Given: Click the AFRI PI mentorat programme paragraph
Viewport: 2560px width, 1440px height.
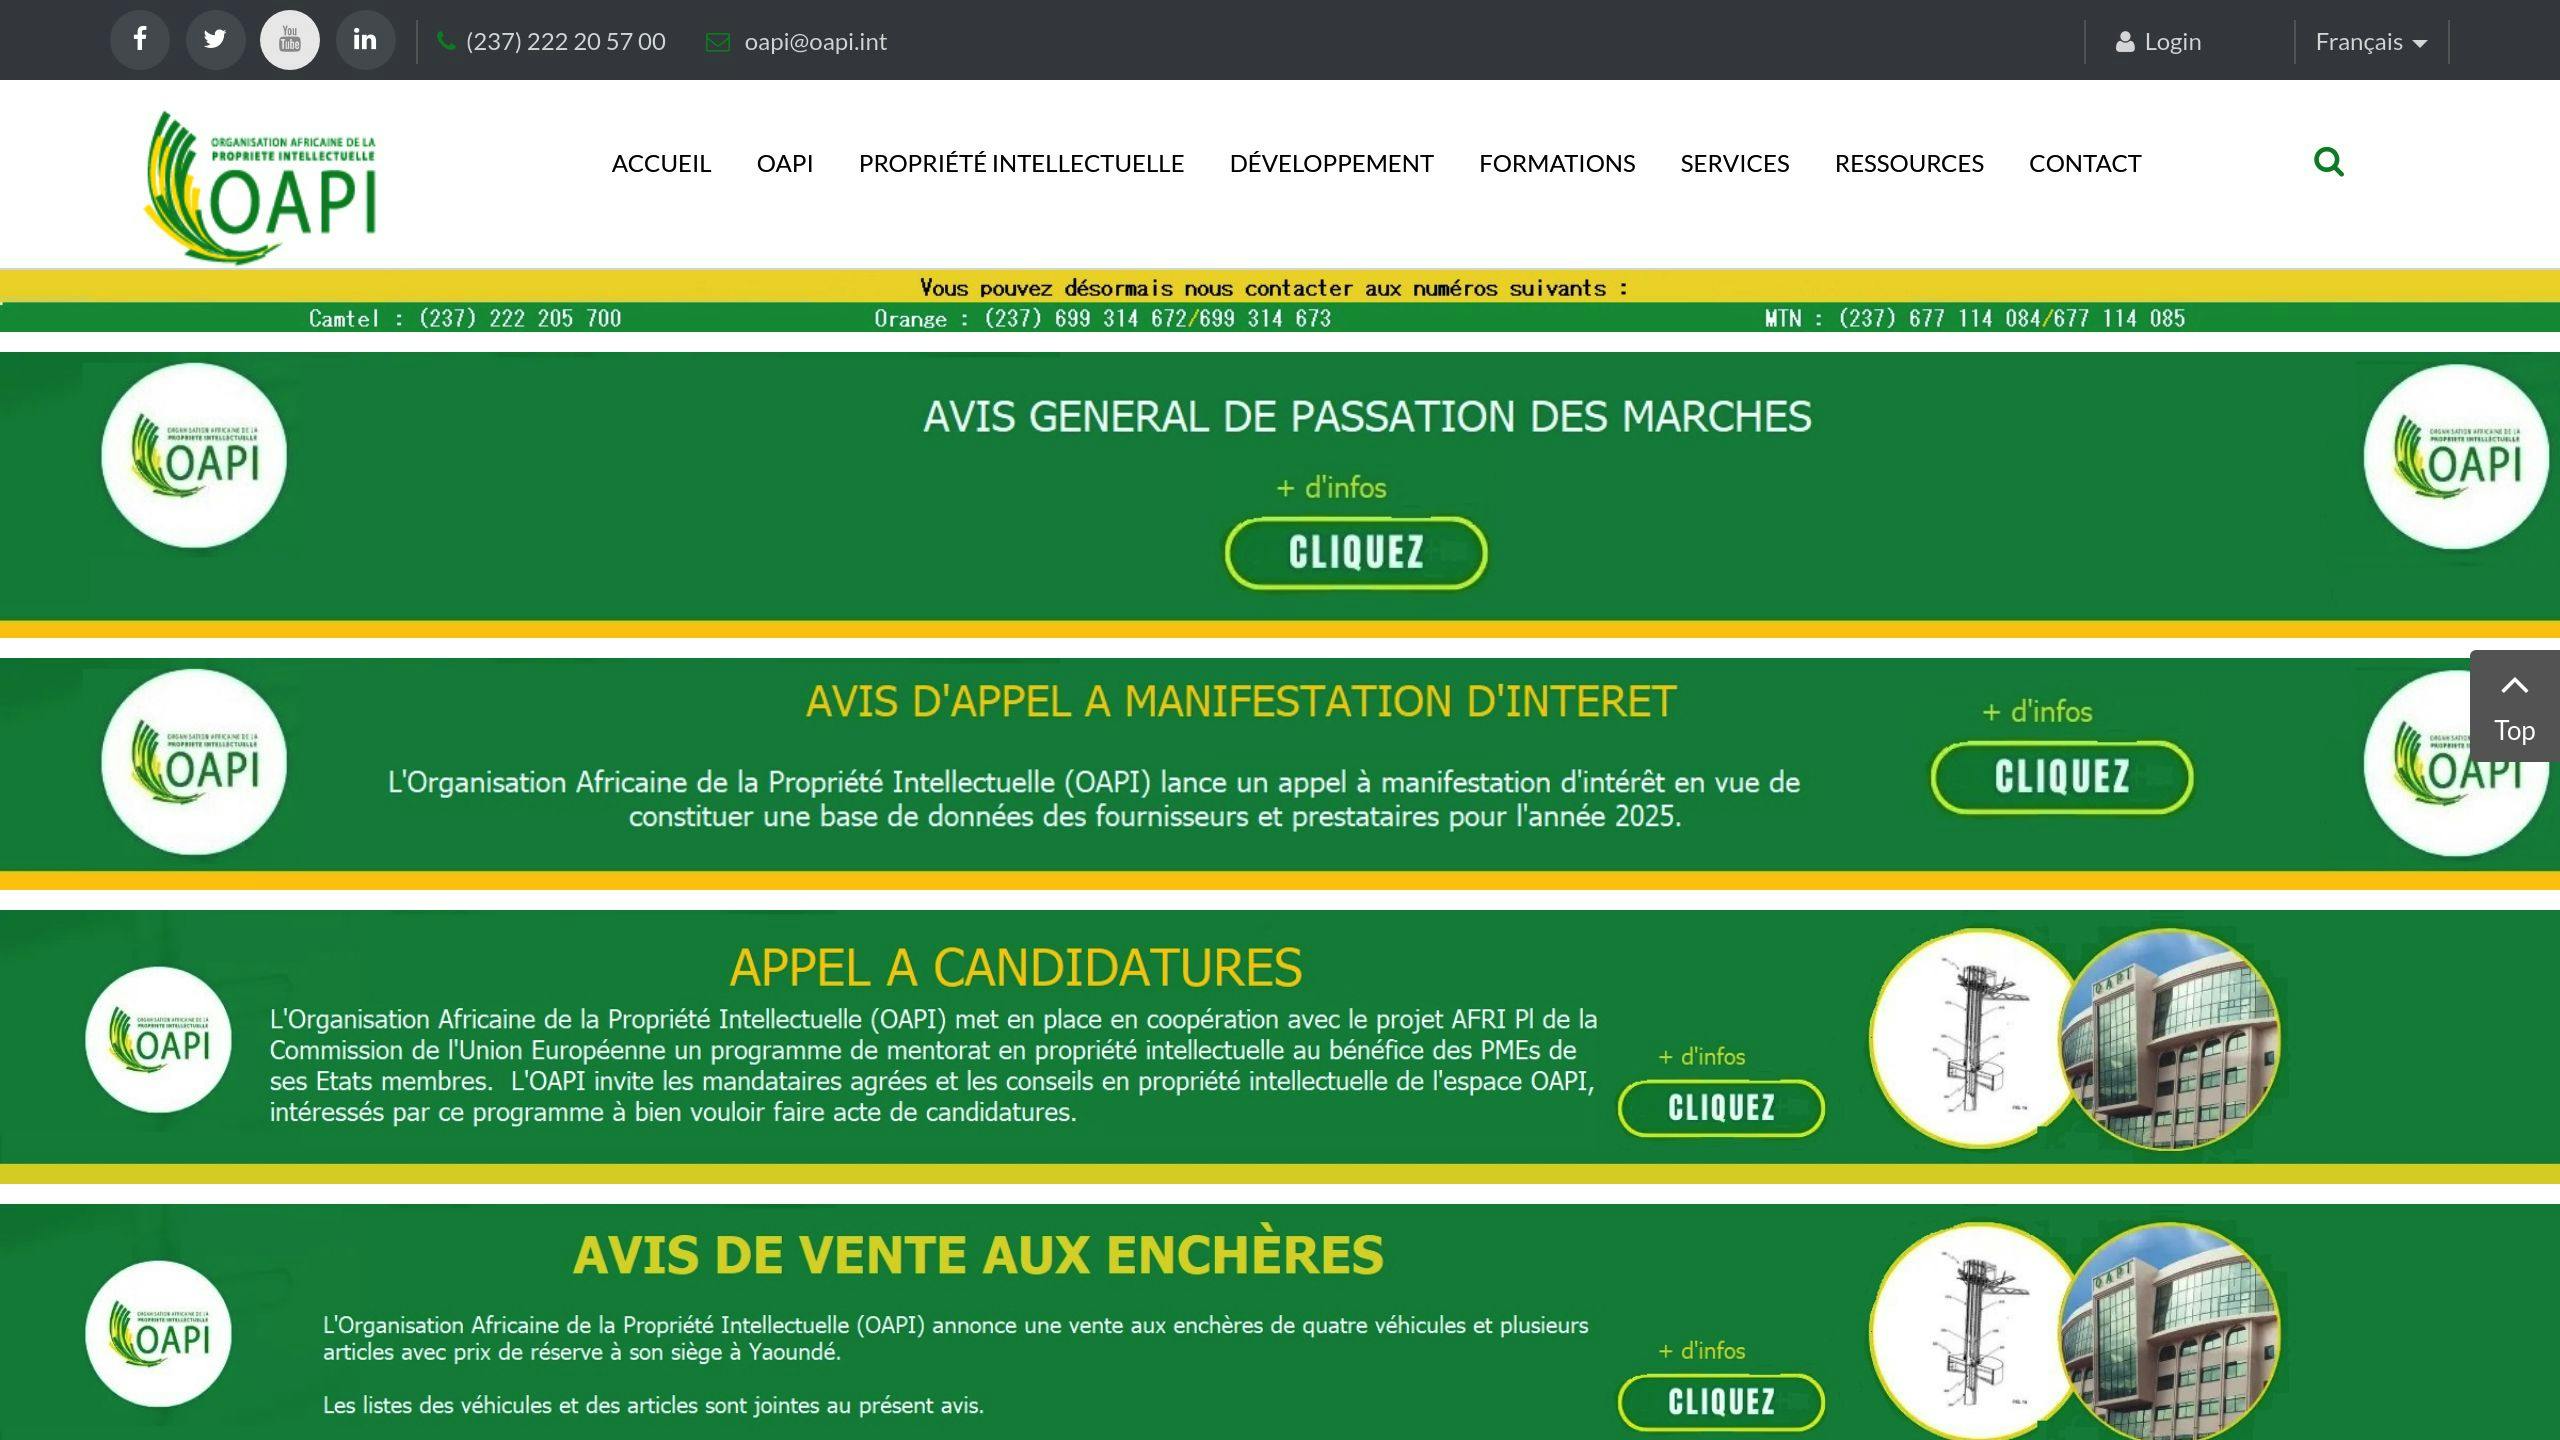Looking at the screenshot, I should coord(933,1065).
